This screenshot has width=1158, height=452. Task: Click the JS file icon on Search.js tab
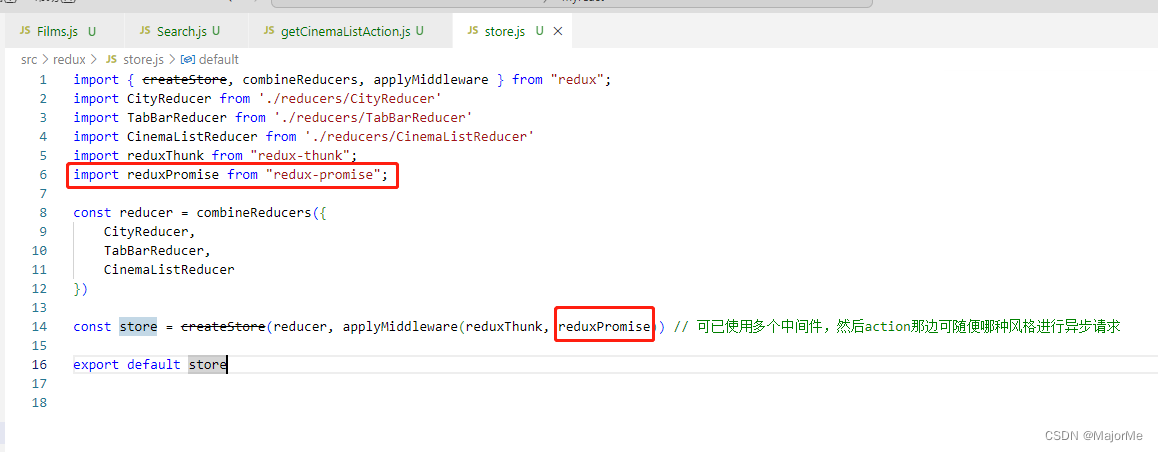(146, 31)
